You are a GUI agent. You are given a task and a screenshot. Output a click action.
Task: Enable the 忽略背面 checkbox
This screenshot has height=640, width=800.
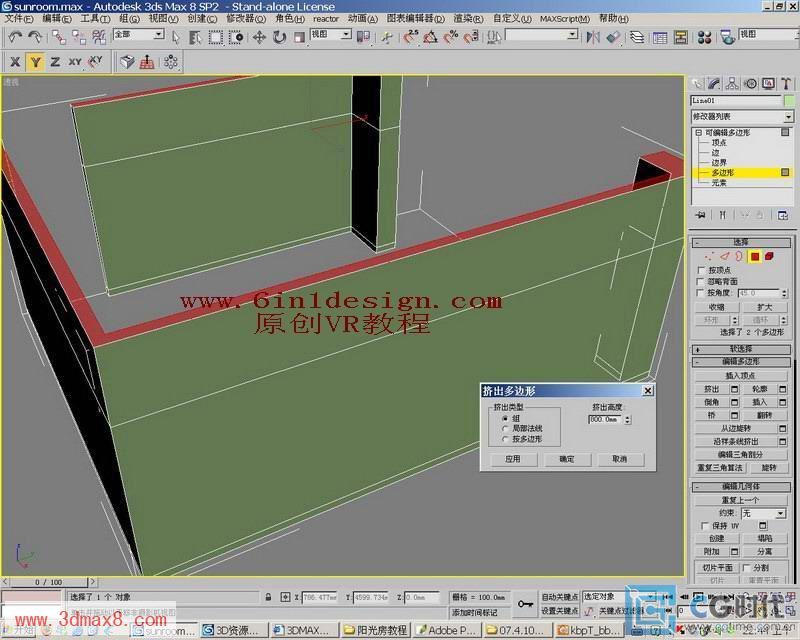(701, 282)
